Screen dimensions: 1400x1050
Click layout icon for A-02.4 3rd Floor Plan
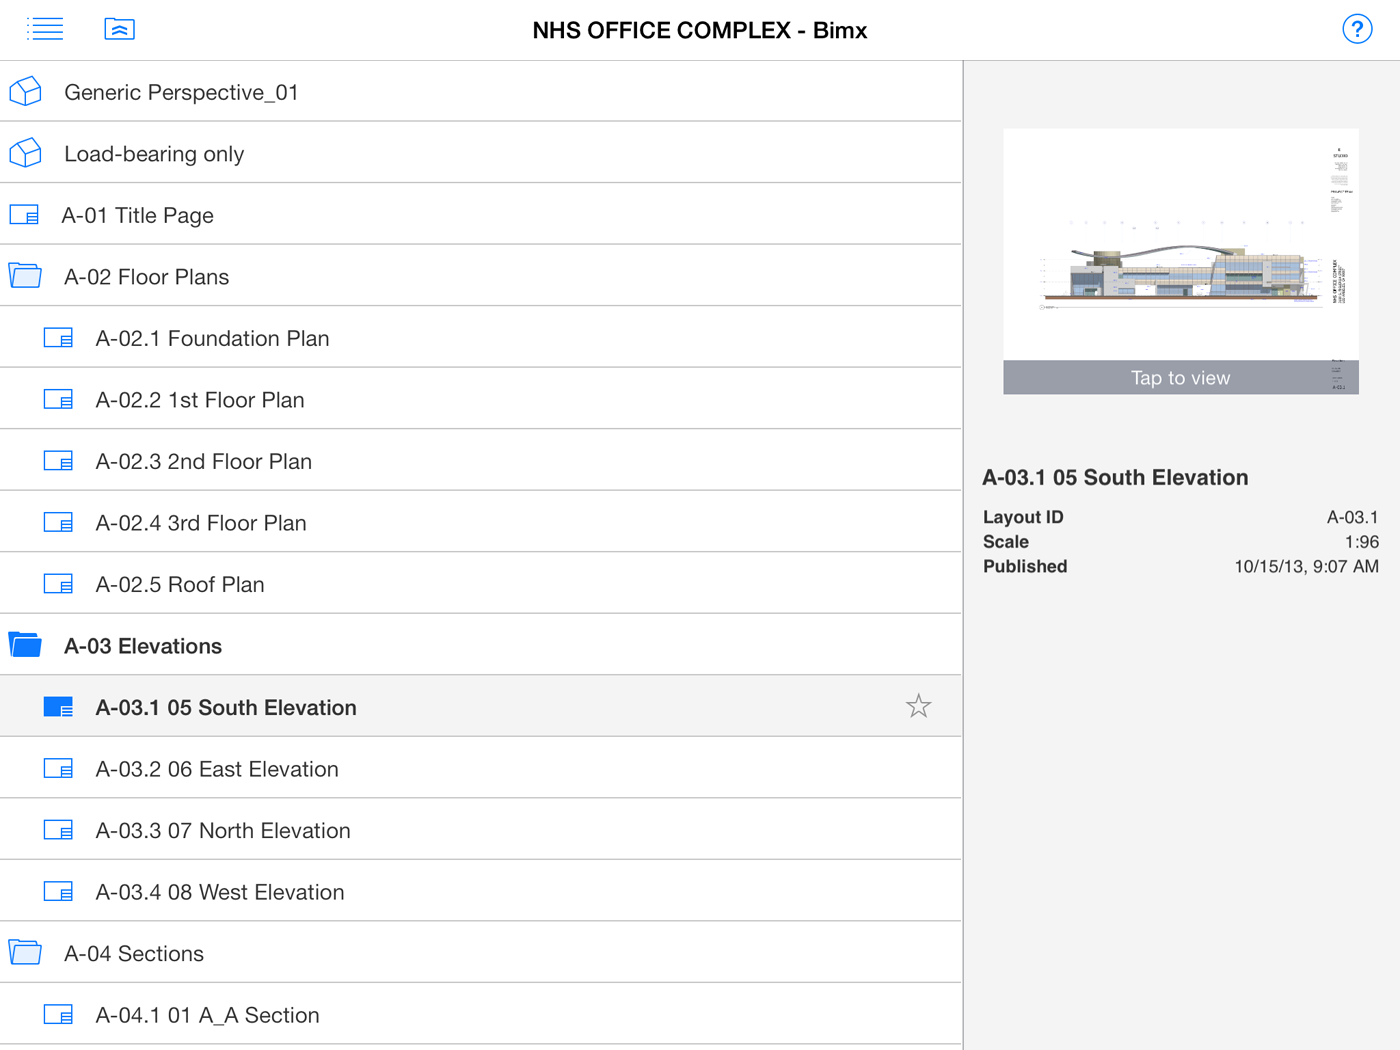pos(58,523)
